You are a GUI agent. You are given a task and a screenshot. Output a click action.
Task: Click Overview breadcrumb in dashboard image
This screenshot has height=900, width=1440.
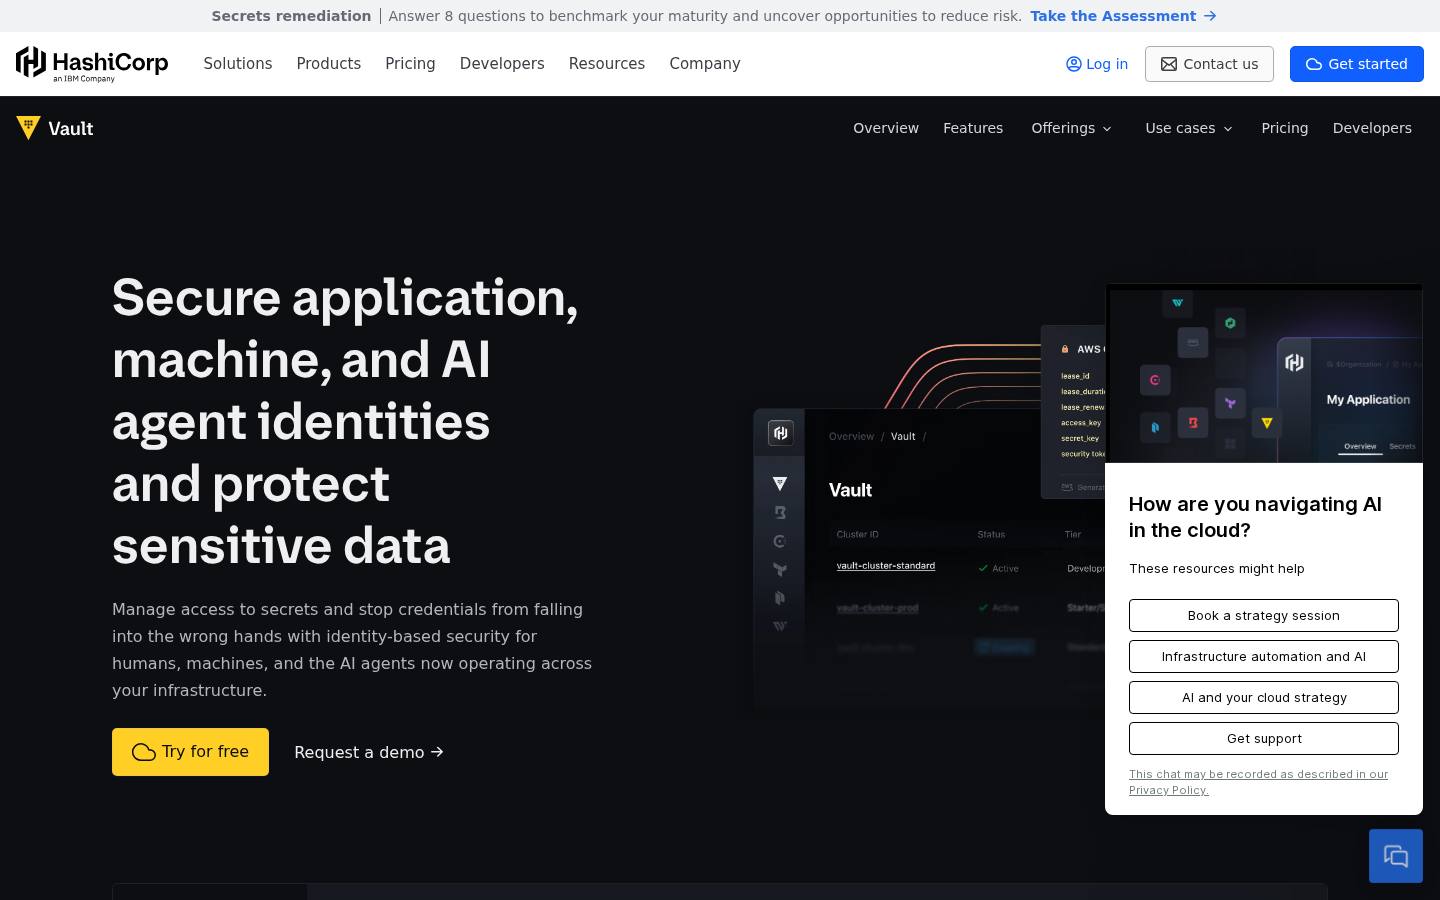tap(851, 436)
